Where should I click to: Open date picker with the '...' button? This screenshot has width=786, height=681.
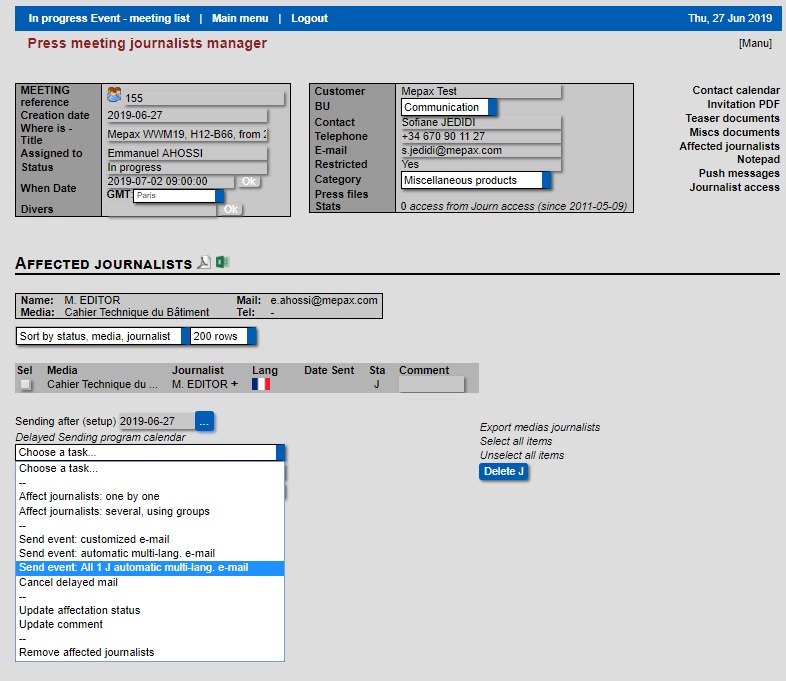[x=204, y=422]
